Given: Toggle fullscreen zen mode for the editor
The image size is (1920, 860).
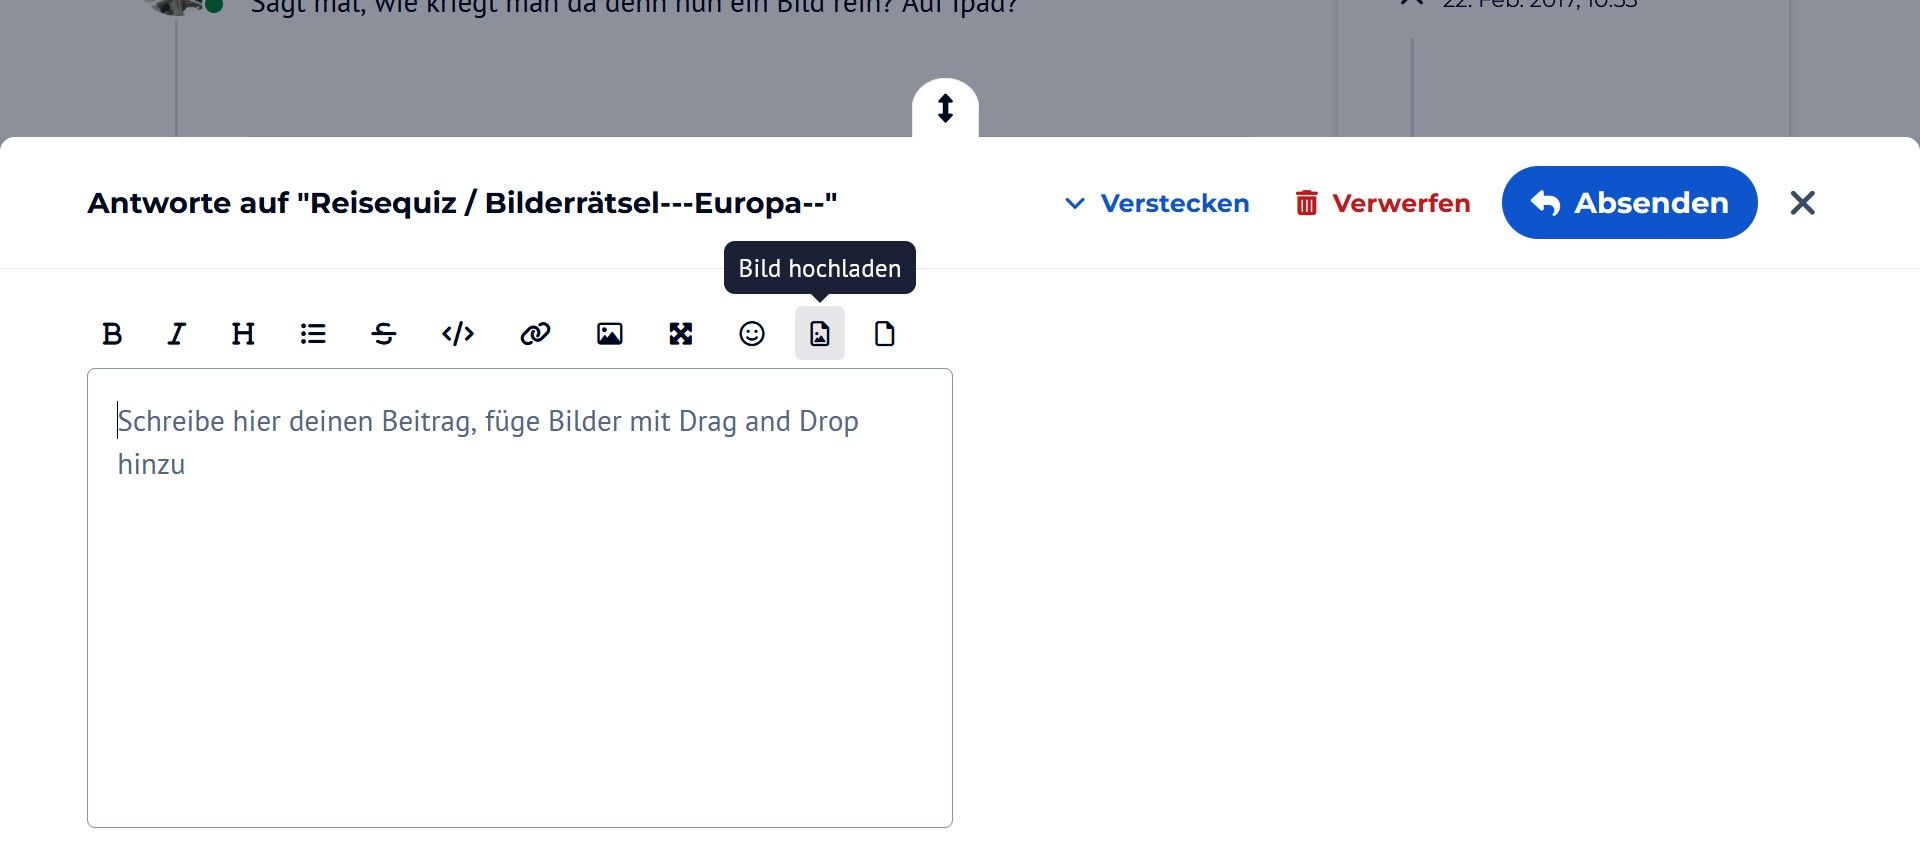Looking at the screenshot, I should click(x=681, y=334).
